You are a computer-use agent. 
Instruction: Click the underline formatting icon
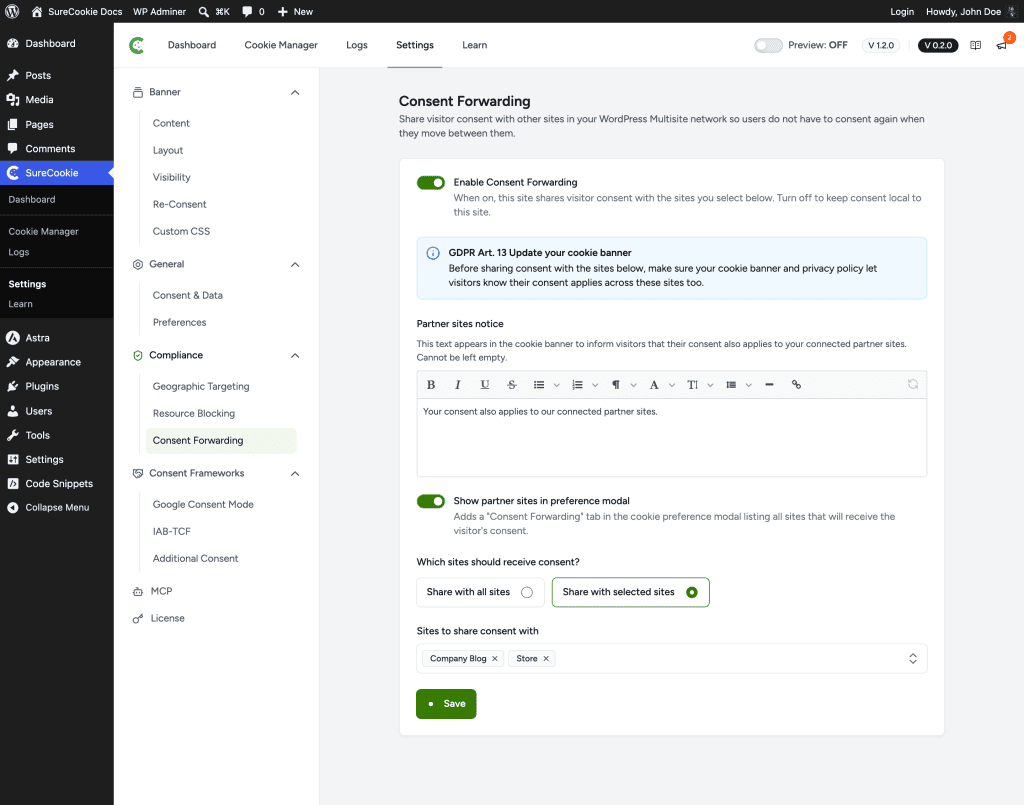point(485,385)
